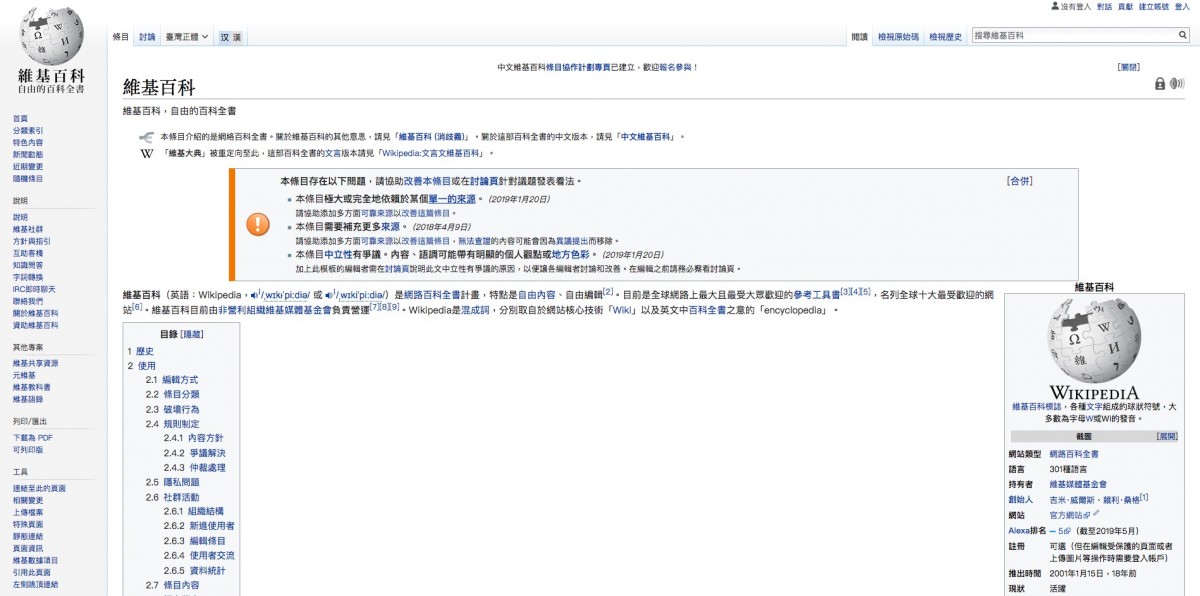Click the external link icon after 官方網站
The height and width of the screenshot is (596, 1200).
tap(1086, 515)
